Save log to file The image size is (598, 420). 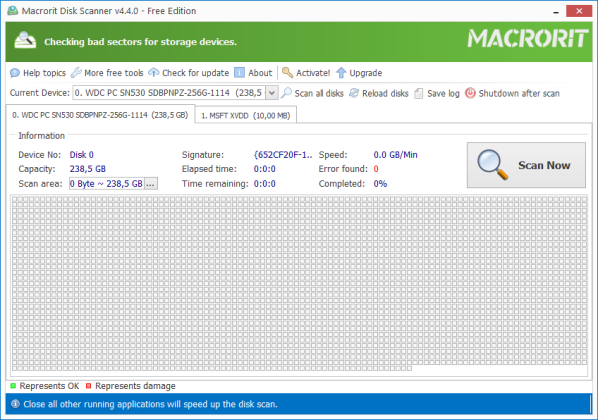tap(437, 93)
